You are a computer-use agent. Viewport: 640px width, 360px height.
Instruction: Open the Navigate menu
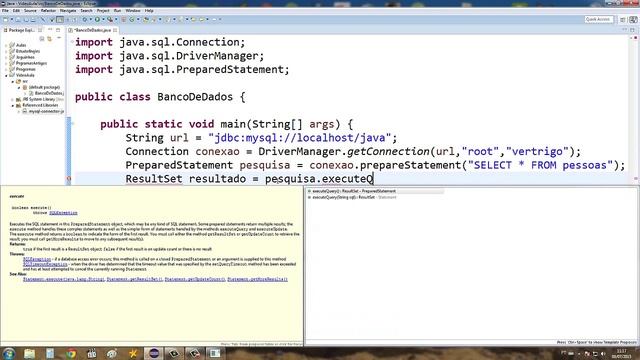68,11
